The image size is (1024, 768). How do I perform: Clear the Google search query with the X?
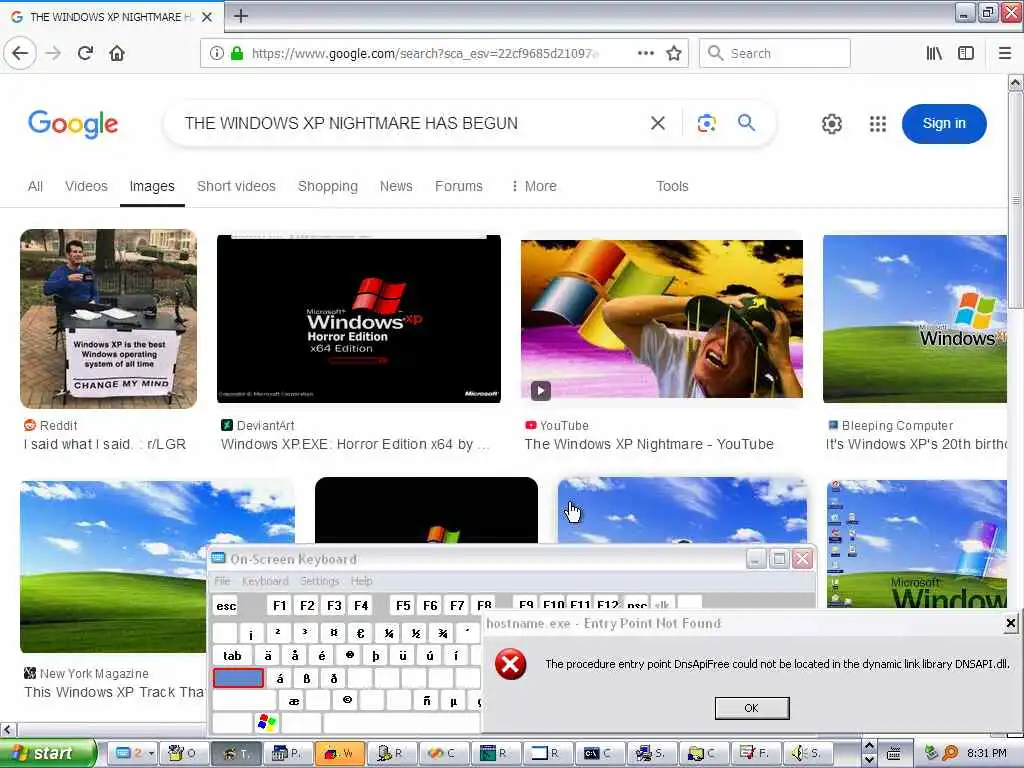(658, 123)
